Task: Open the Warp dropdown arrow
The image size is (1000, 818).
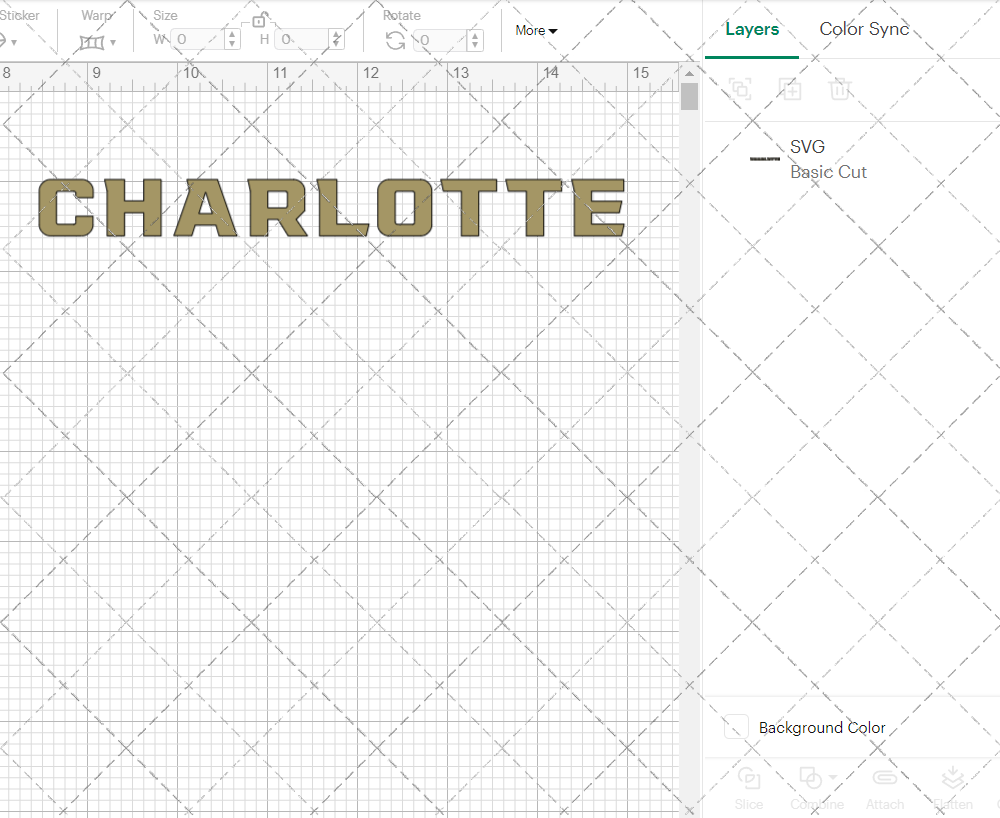Action: click(x=113, y=43)
